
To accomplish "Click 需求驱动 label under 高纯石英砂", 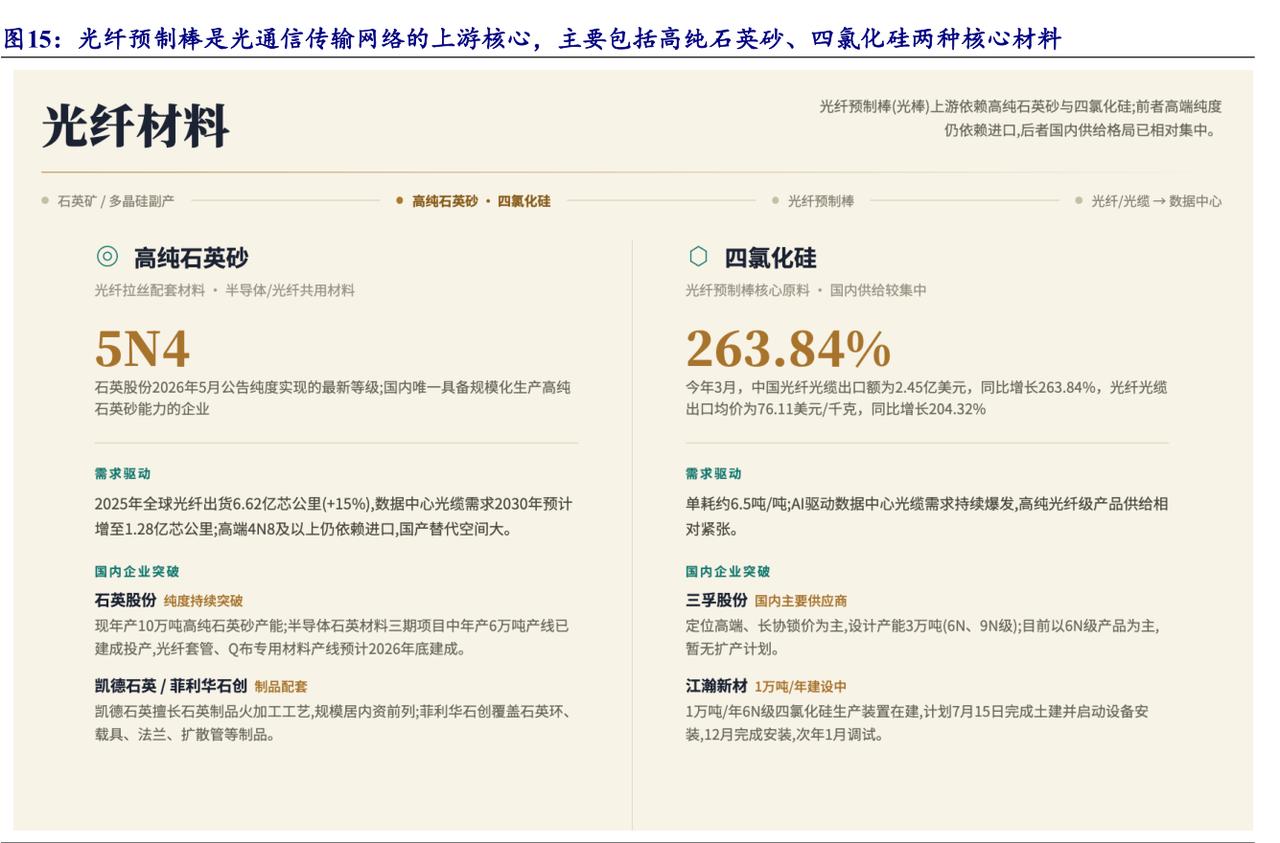I will [x=123, y=473].
